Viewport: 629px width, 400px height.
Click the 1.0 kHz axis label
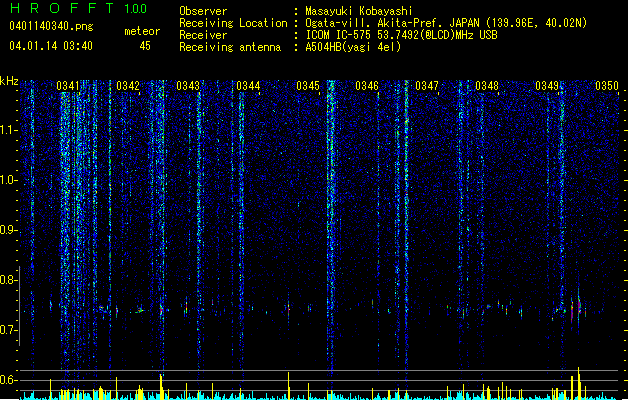pyautogui.click(x=9, y=180)
